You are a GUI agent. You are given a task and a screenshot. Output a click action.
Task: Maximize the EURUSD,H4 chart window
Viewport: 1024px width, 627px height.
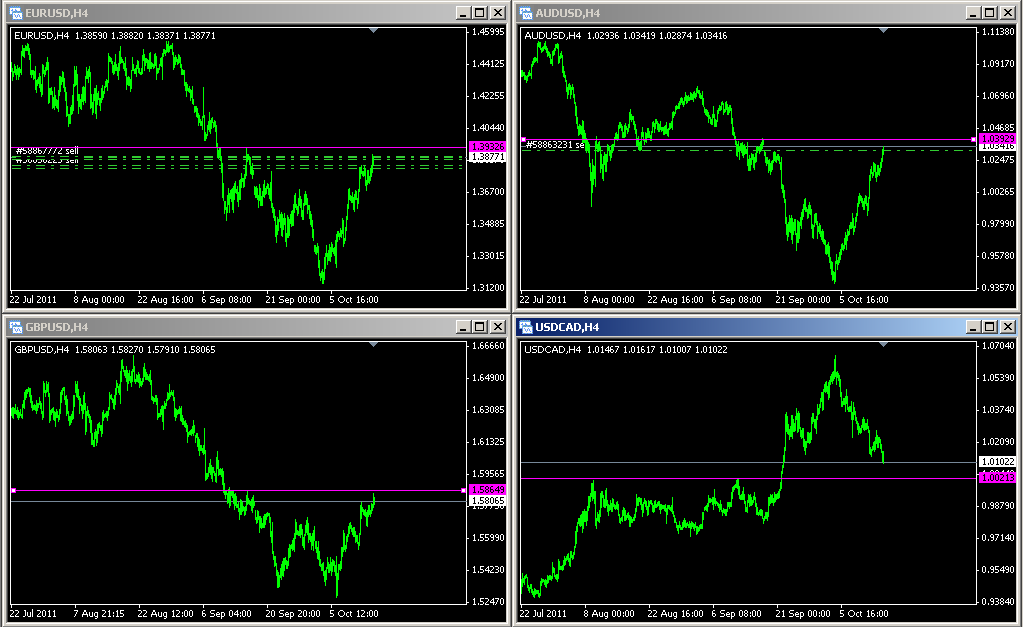(480, 13)
